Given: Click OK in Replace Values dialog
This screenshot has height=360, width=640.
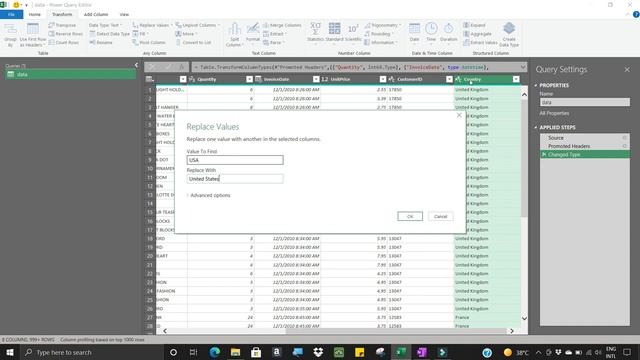Looking at the screenshot, I should 410,216.
